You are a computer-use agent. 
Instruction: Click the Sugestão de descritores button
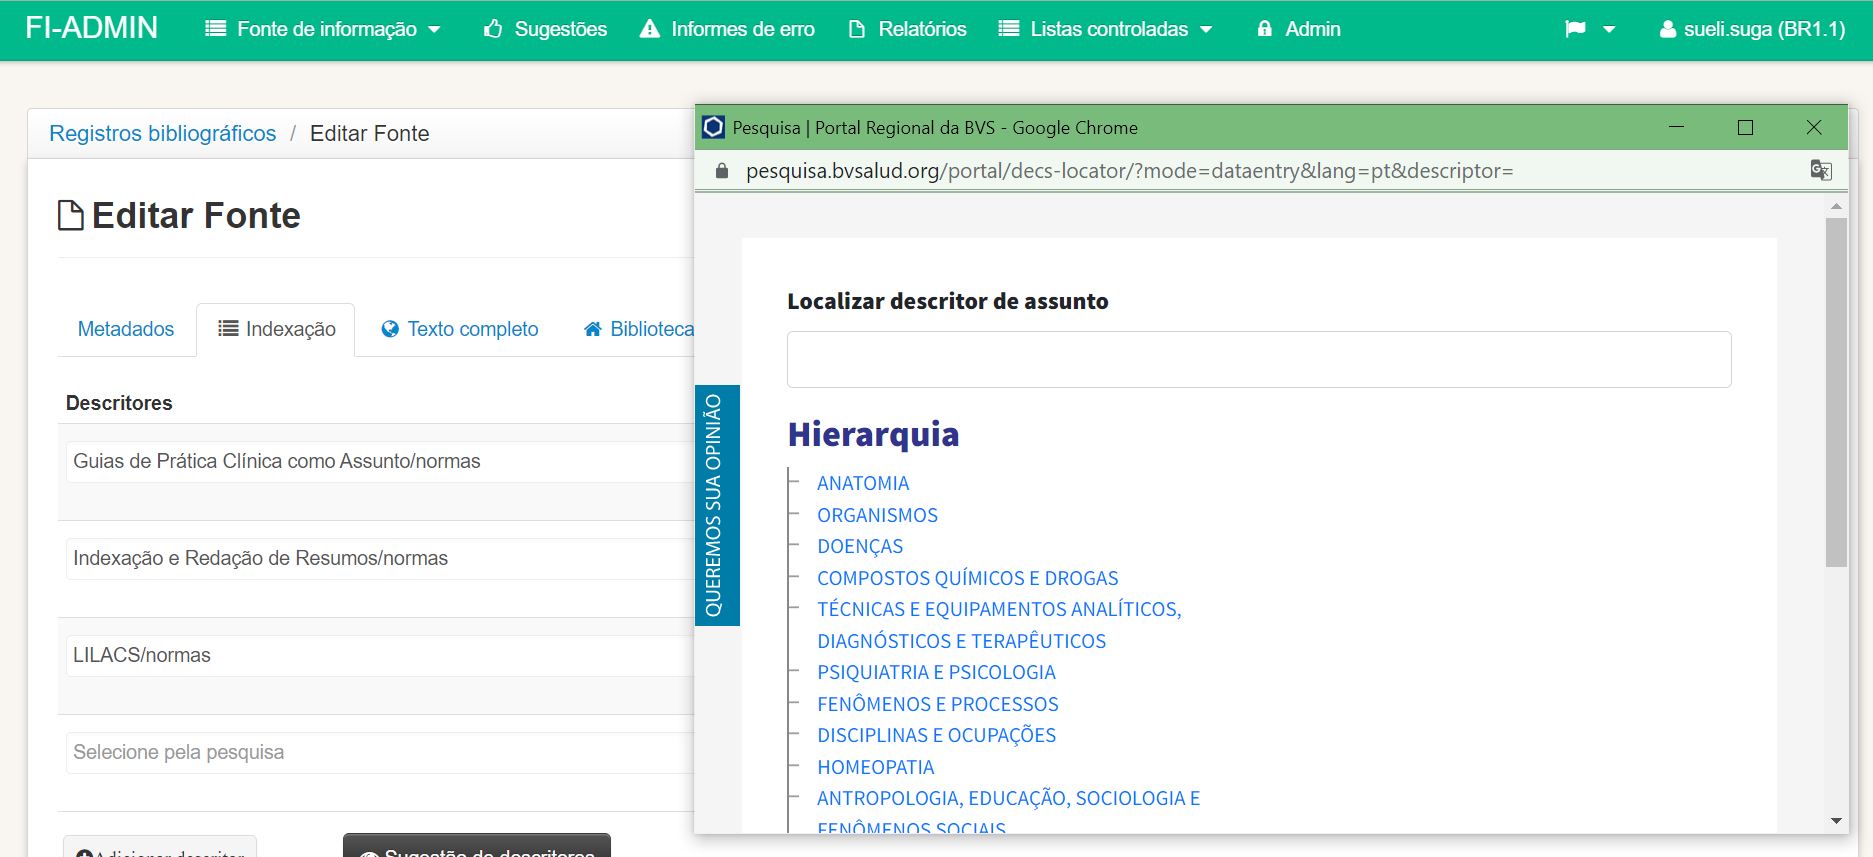477,847
